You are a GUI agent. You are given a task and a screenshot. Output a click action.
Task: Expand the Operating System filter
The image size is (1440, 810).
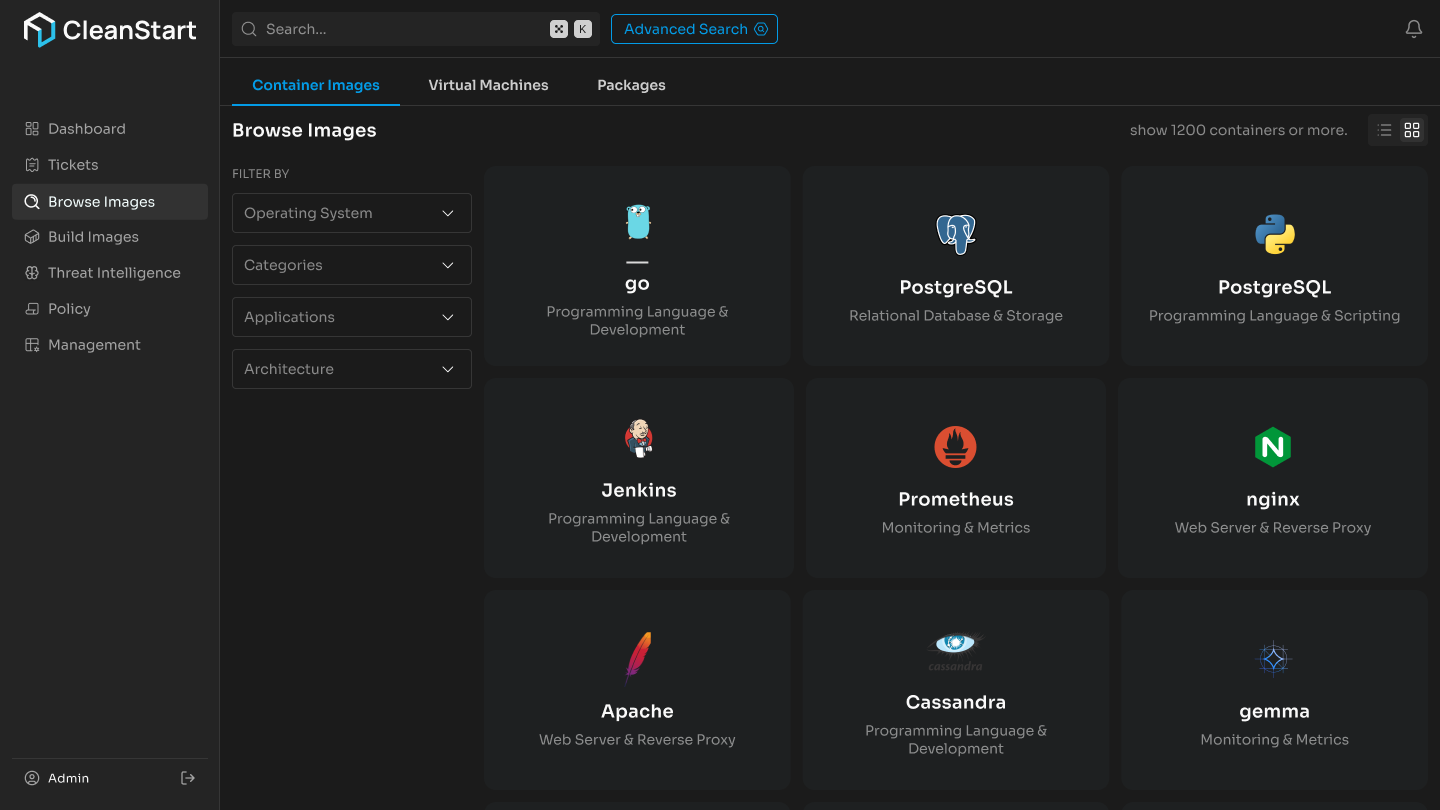(352, 213)
